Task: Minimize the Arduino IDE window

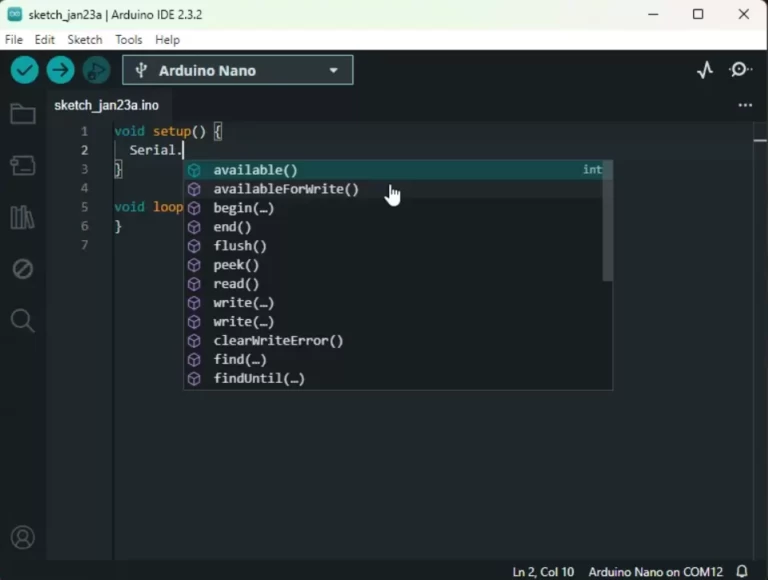Action: click(x=653, y=14)
